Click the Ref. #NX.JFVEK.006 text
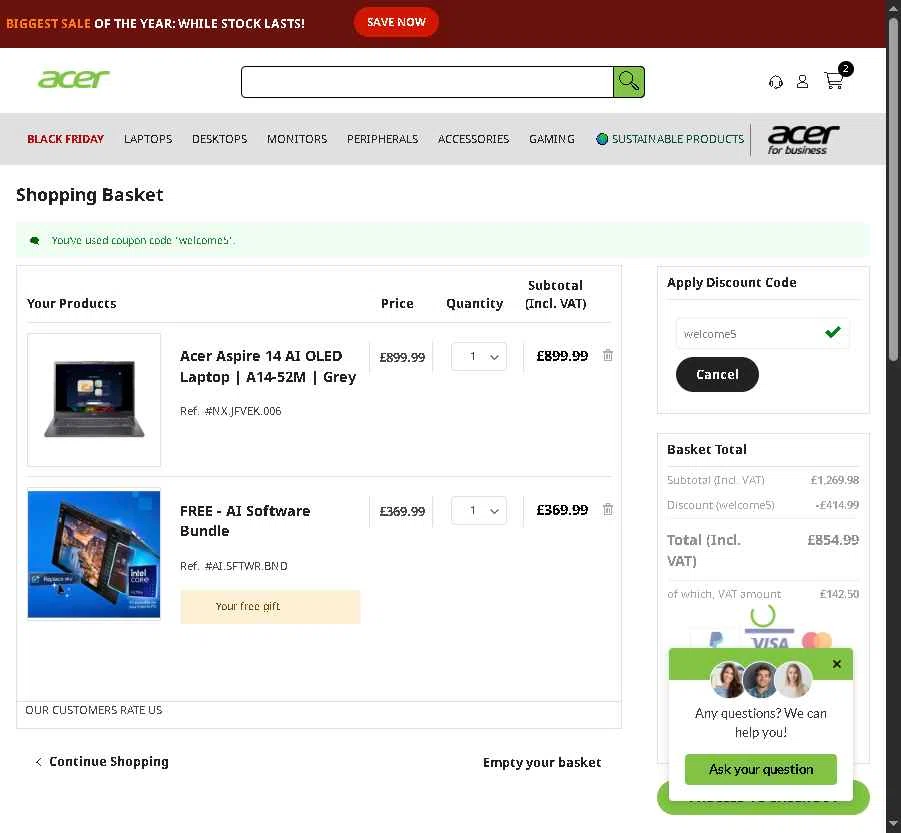 (230, 411)
